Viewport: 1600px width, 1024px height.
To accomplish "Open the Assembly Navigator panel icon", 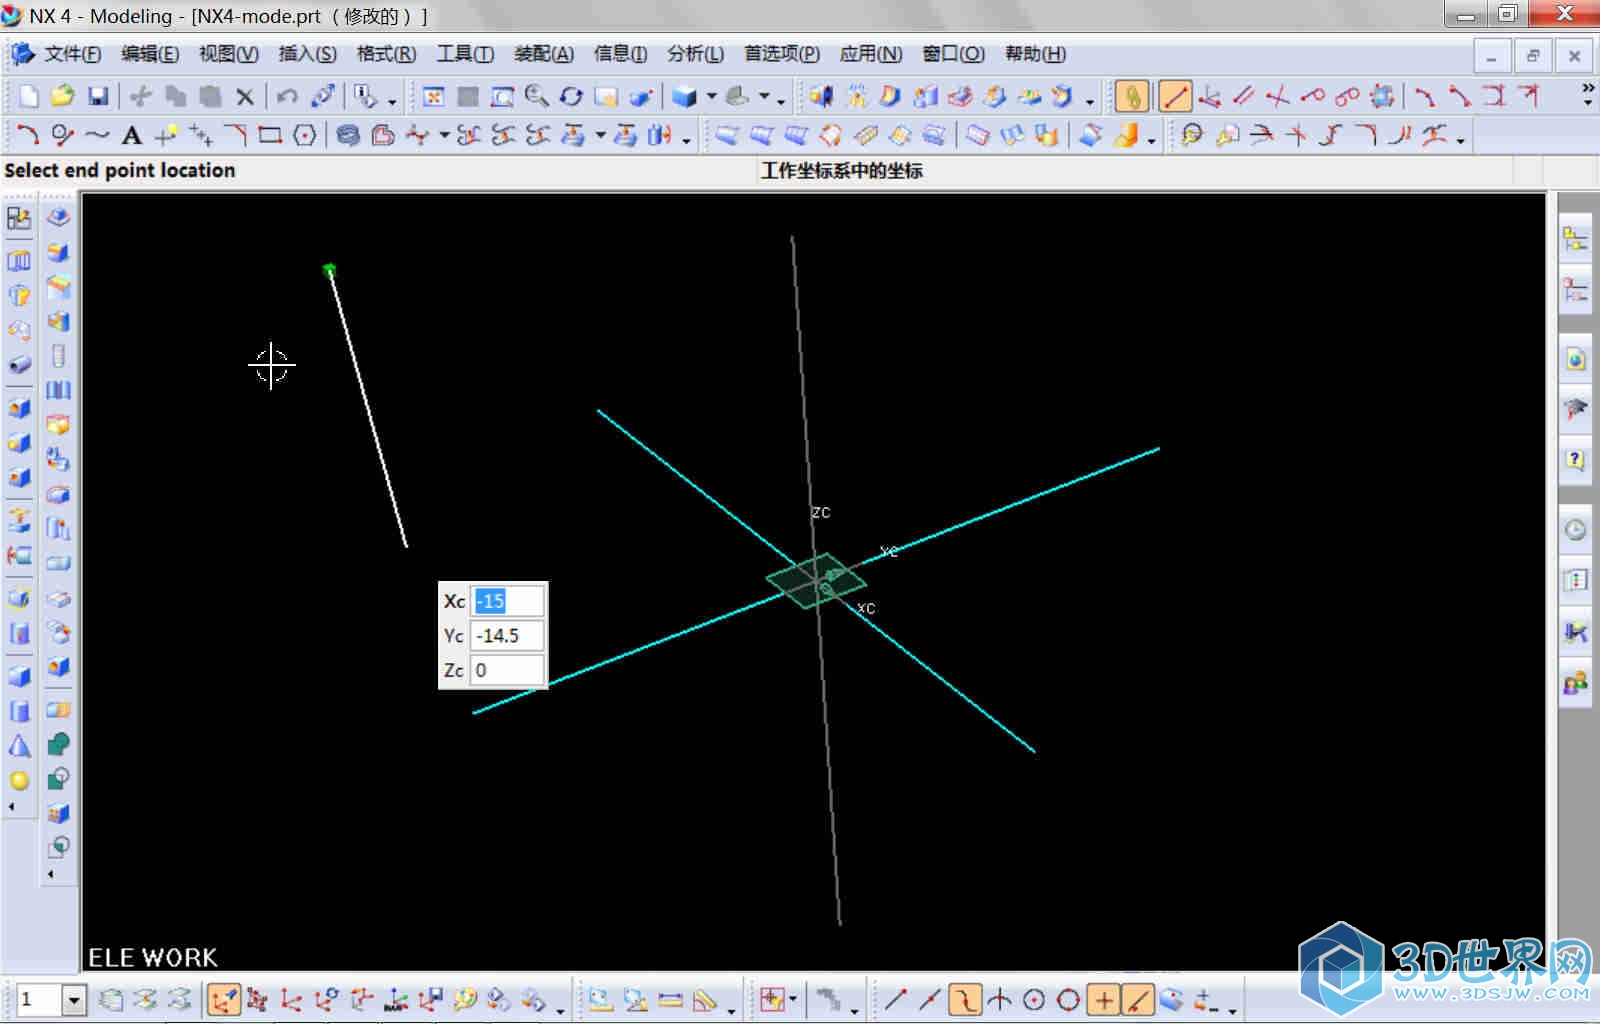I will click(x=1575, y=239).
